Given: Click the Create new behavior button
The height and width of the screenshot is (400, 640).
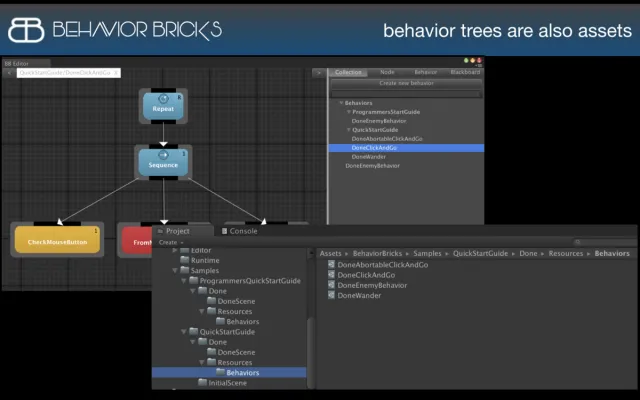Looking at the screenshot, I should coord(406,83).
